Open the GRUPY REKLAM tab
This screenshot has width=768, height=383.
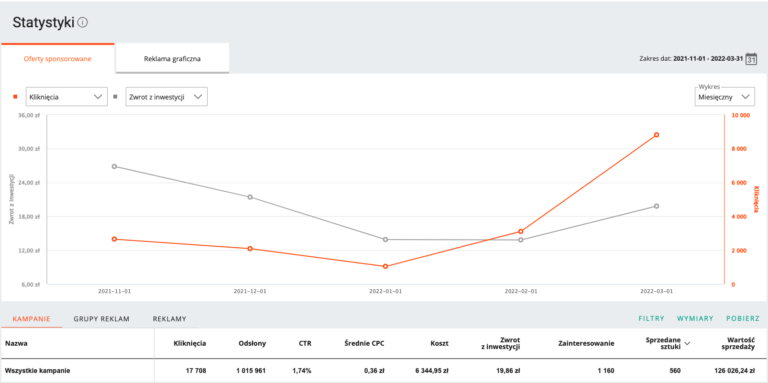click(x=101, y=319)
